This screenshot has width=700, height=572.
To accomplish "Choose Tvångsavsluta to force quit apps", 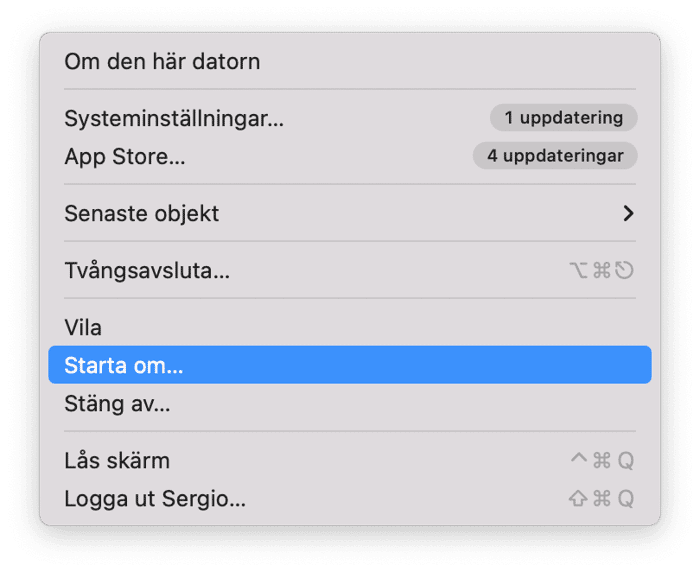I will (x=147, y=270).
